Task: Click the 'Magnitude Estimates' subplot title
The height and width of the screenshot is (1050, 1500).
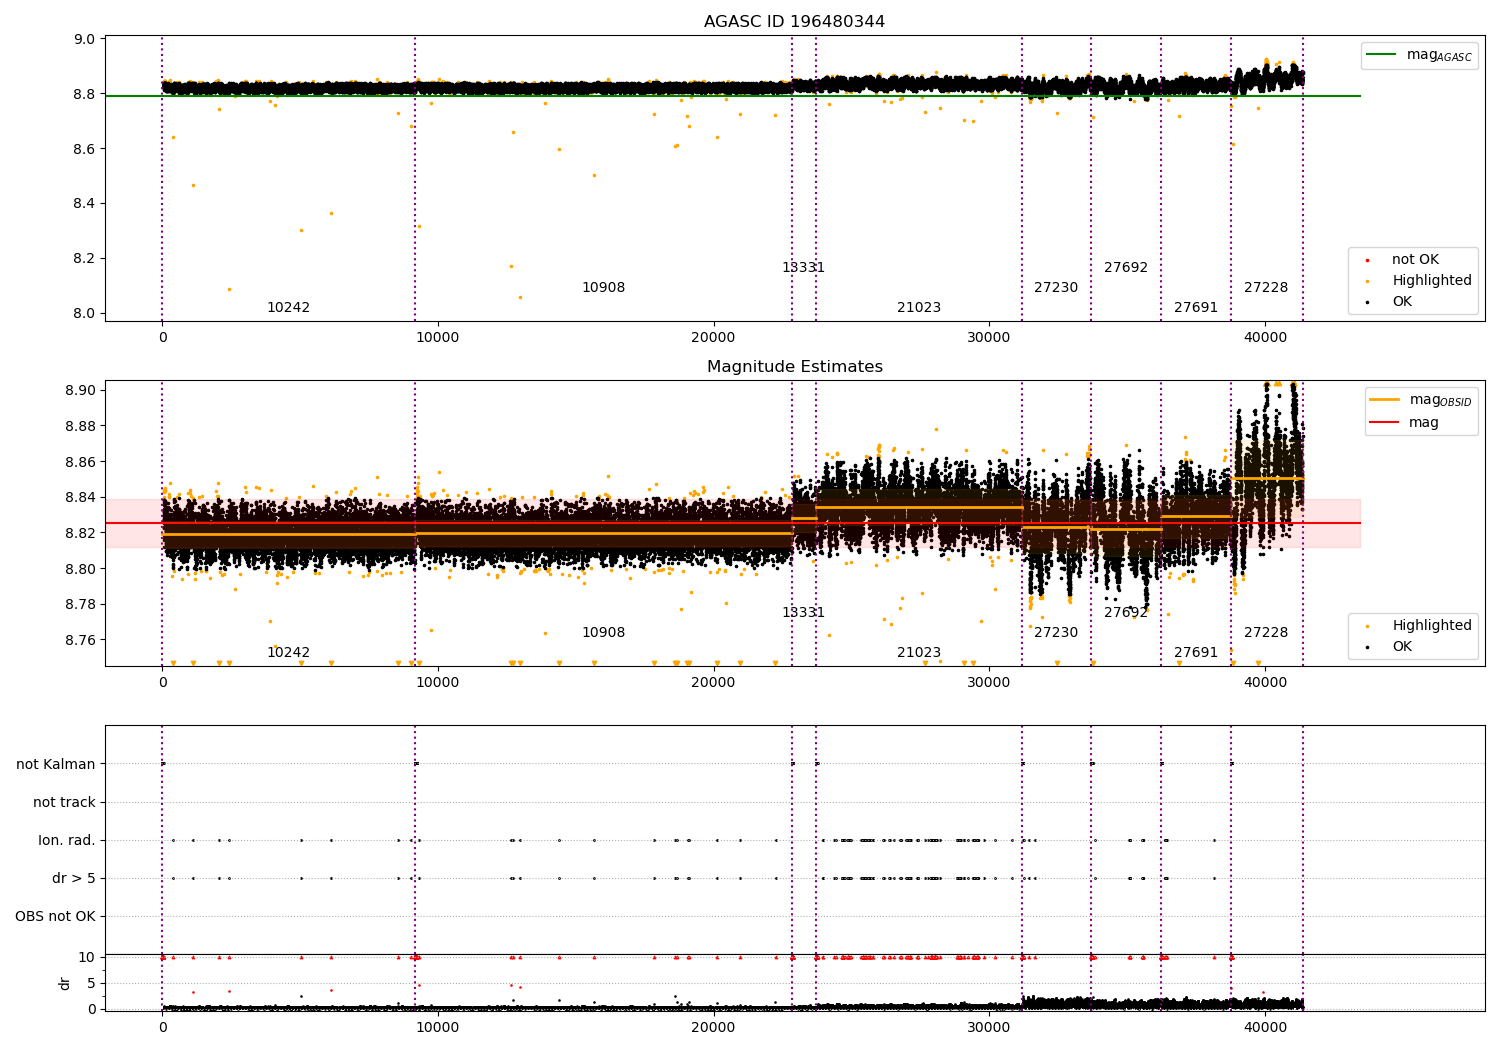Action: 794,367
